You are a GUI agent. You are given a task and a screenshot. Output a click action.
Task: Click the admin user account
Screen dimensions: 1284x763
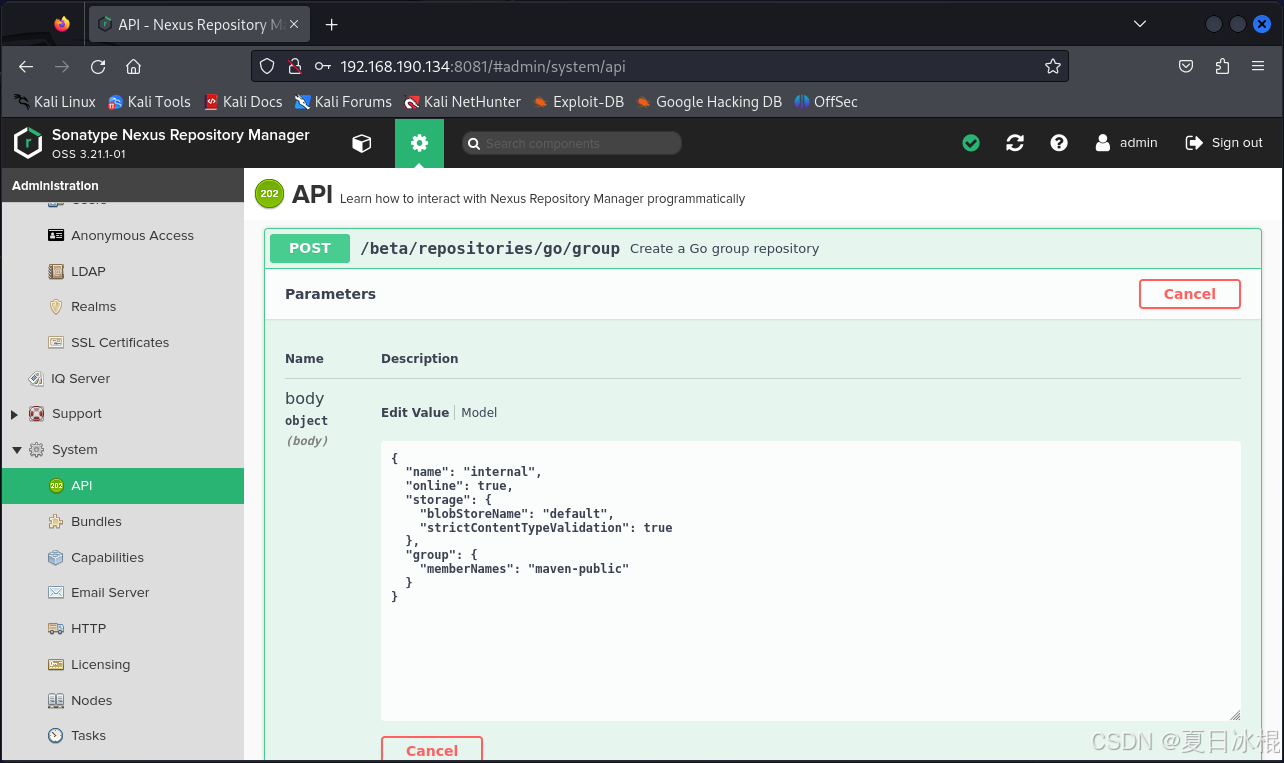pos(1126,143)
